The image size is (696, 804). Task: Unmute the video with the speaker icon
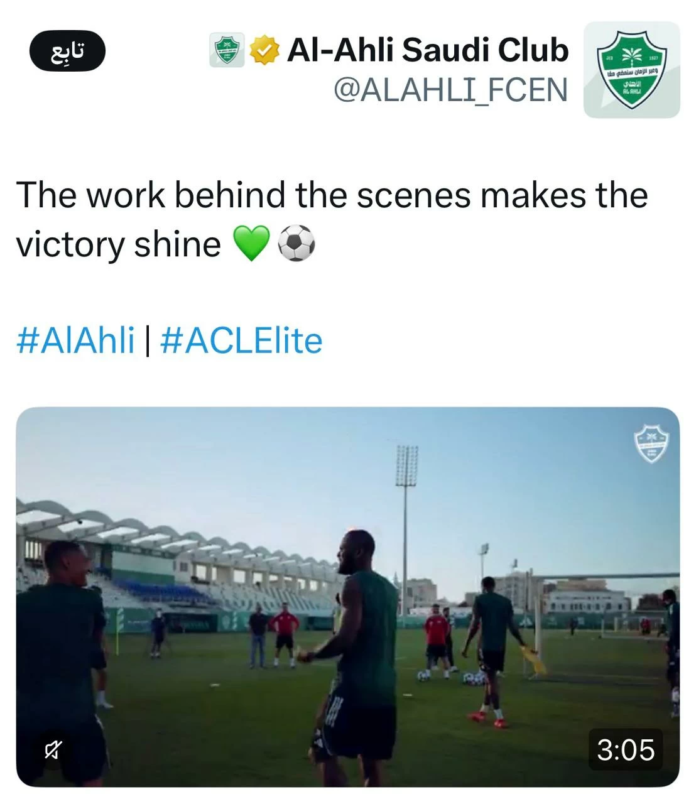(53, 750)
